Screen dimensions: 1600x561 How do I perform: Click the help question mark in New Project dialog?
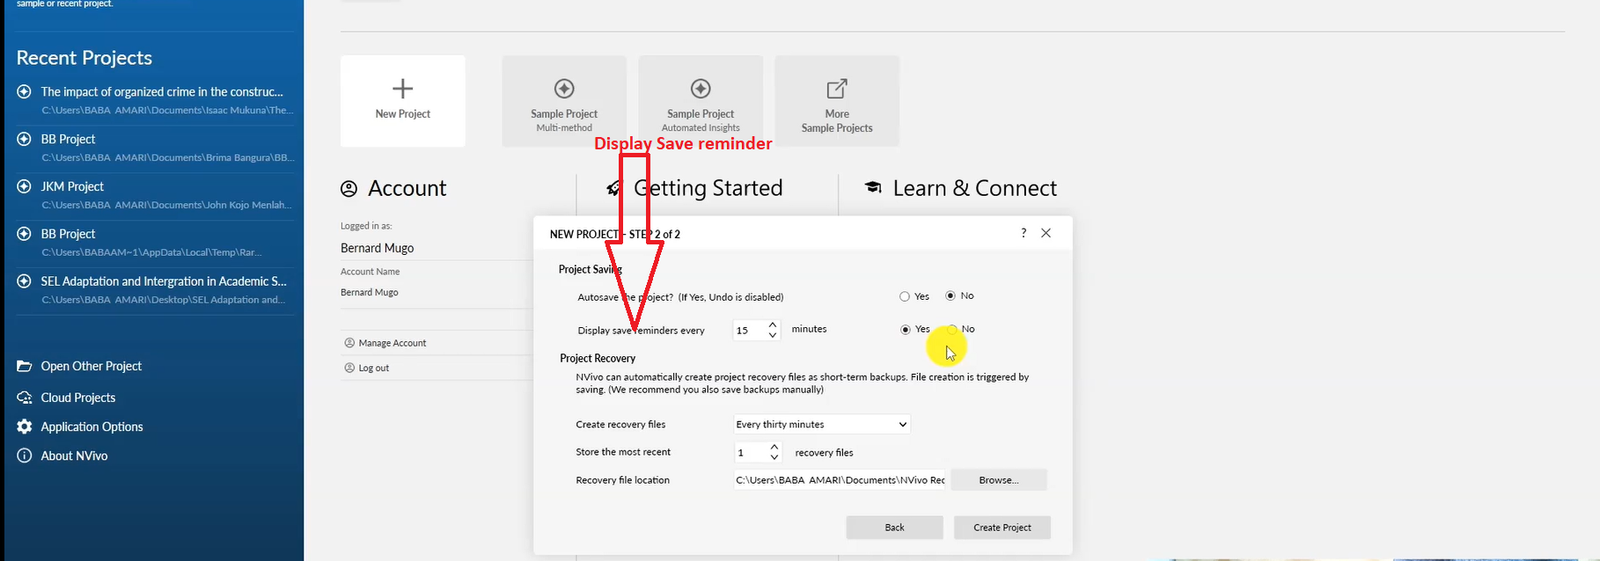1023,233
